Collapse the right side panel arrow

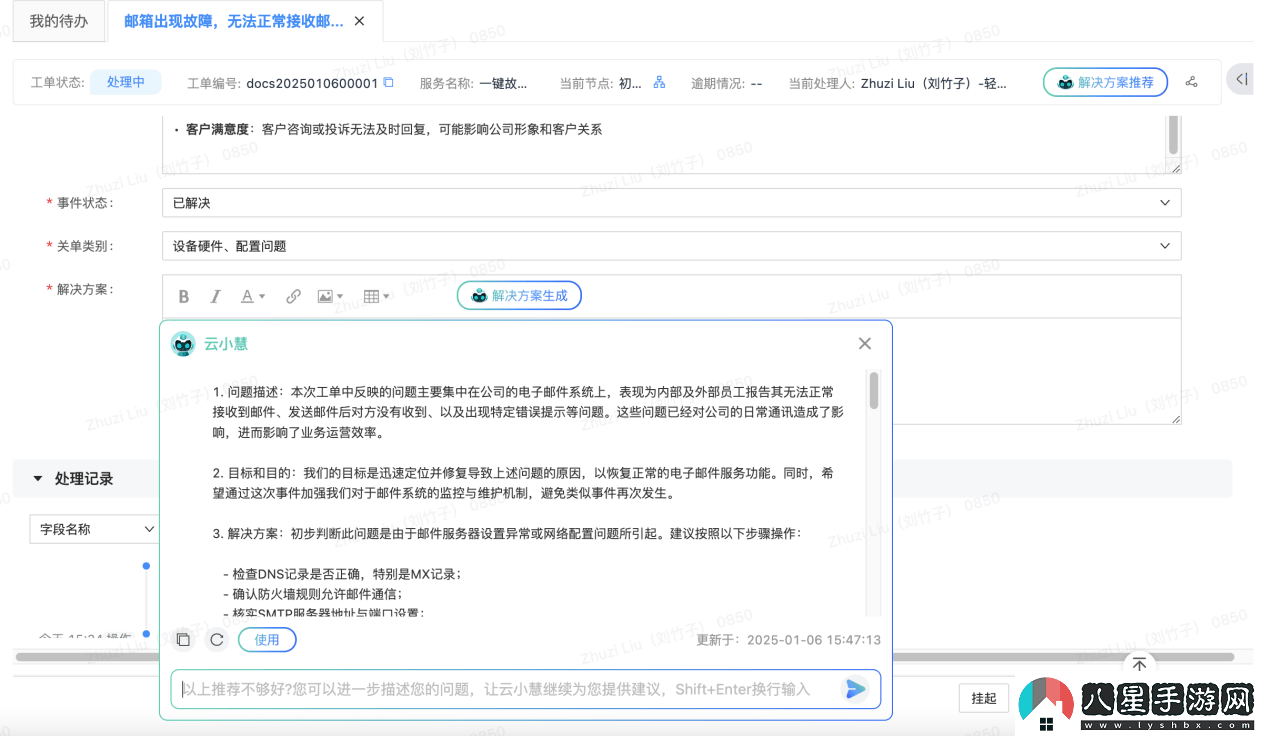click(1241, 79)
